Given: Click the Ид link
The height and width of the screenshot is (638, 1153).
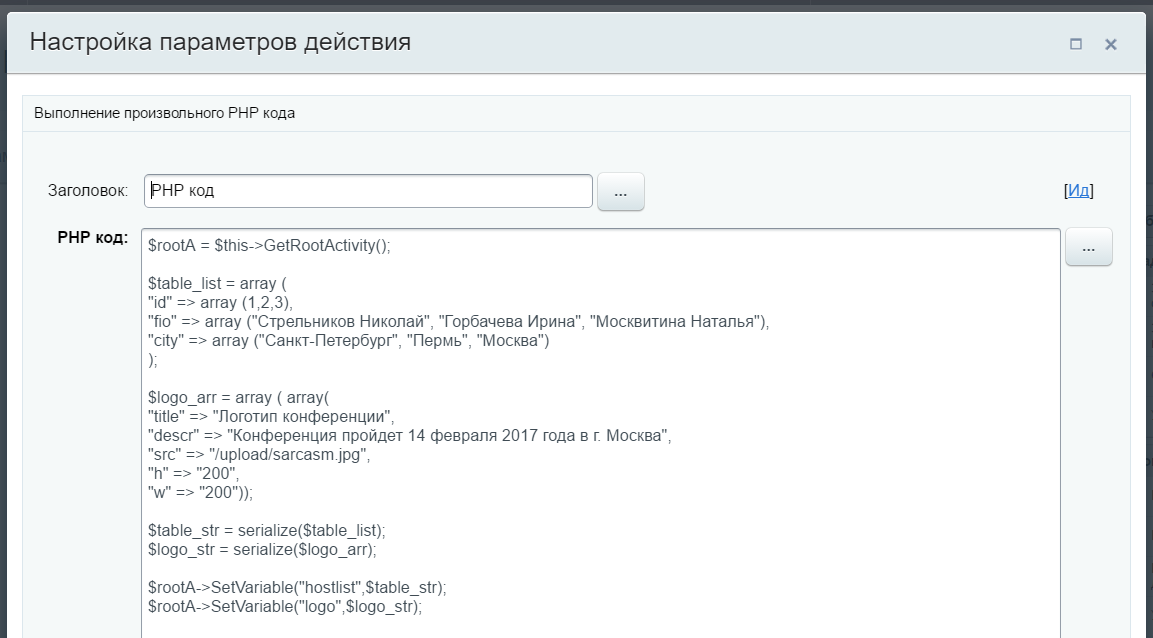Looking at the screenshot, I should [1078, 190].
